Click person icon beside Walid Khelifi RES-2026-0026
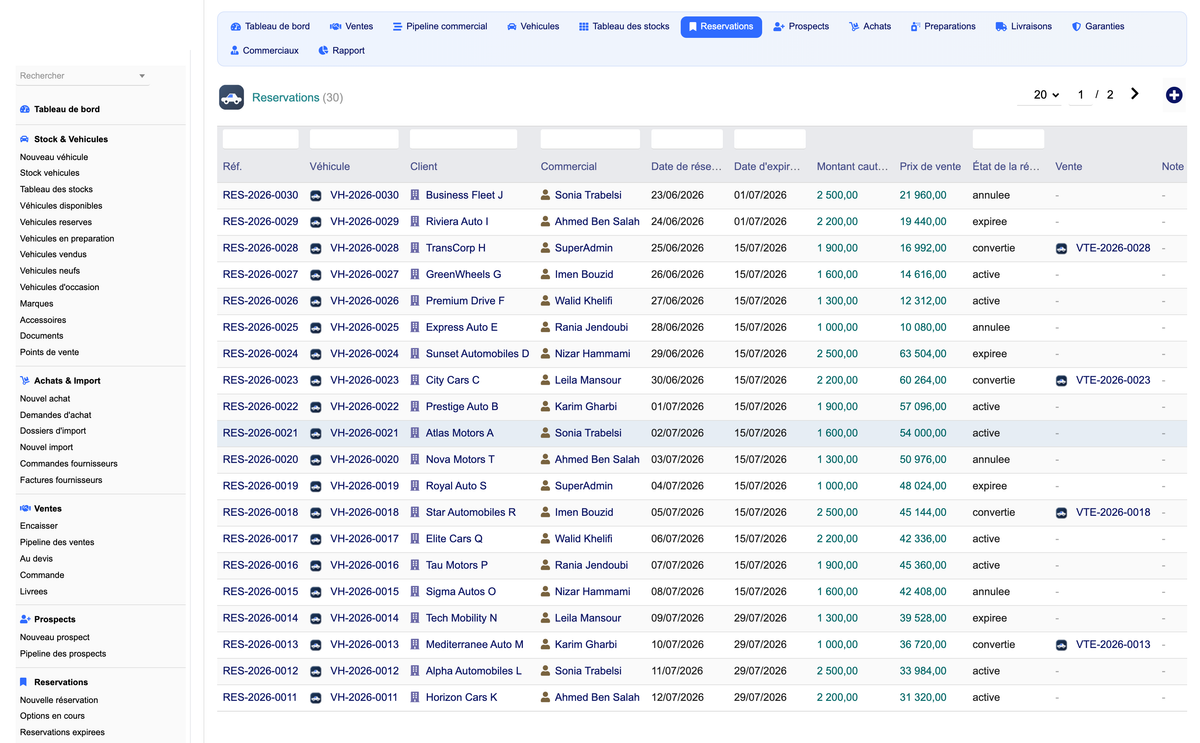Screen dimensions: 1200x743 (546, 301)
